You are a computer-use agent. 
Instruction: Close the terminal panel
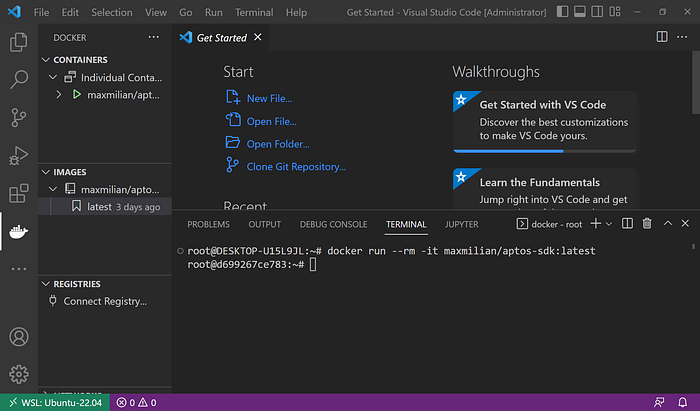coord(685,223)
